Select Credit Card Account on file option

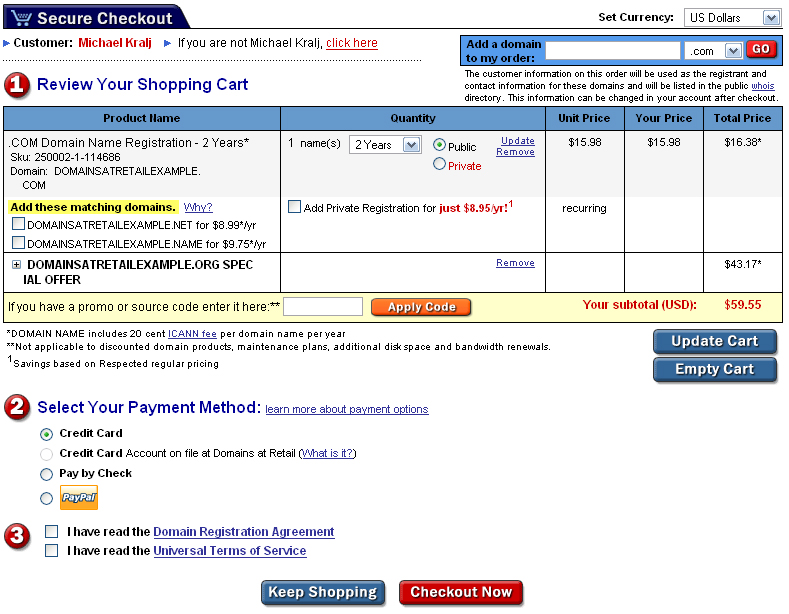(x=46, y=454)
